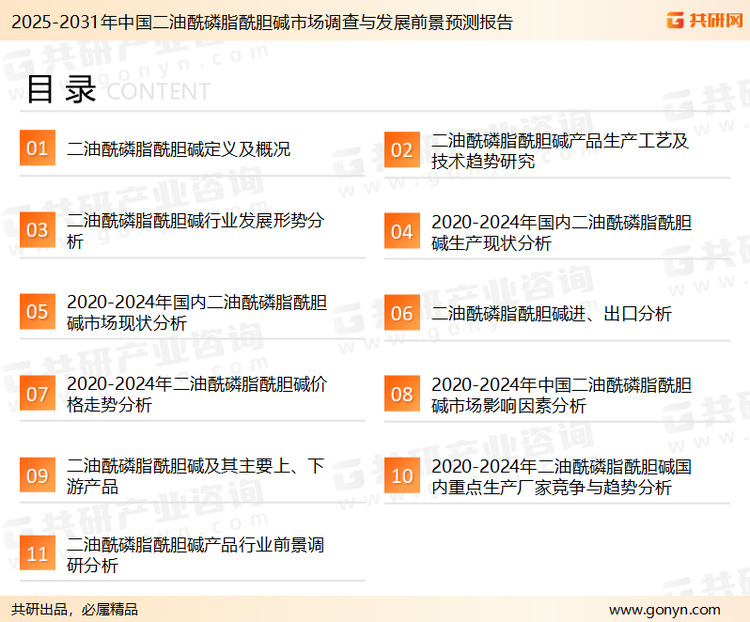Open chapter 2020-2024年二油酰磷脂酰胆碱价格走势分析

pyautogui.click(x=197, y=394)
